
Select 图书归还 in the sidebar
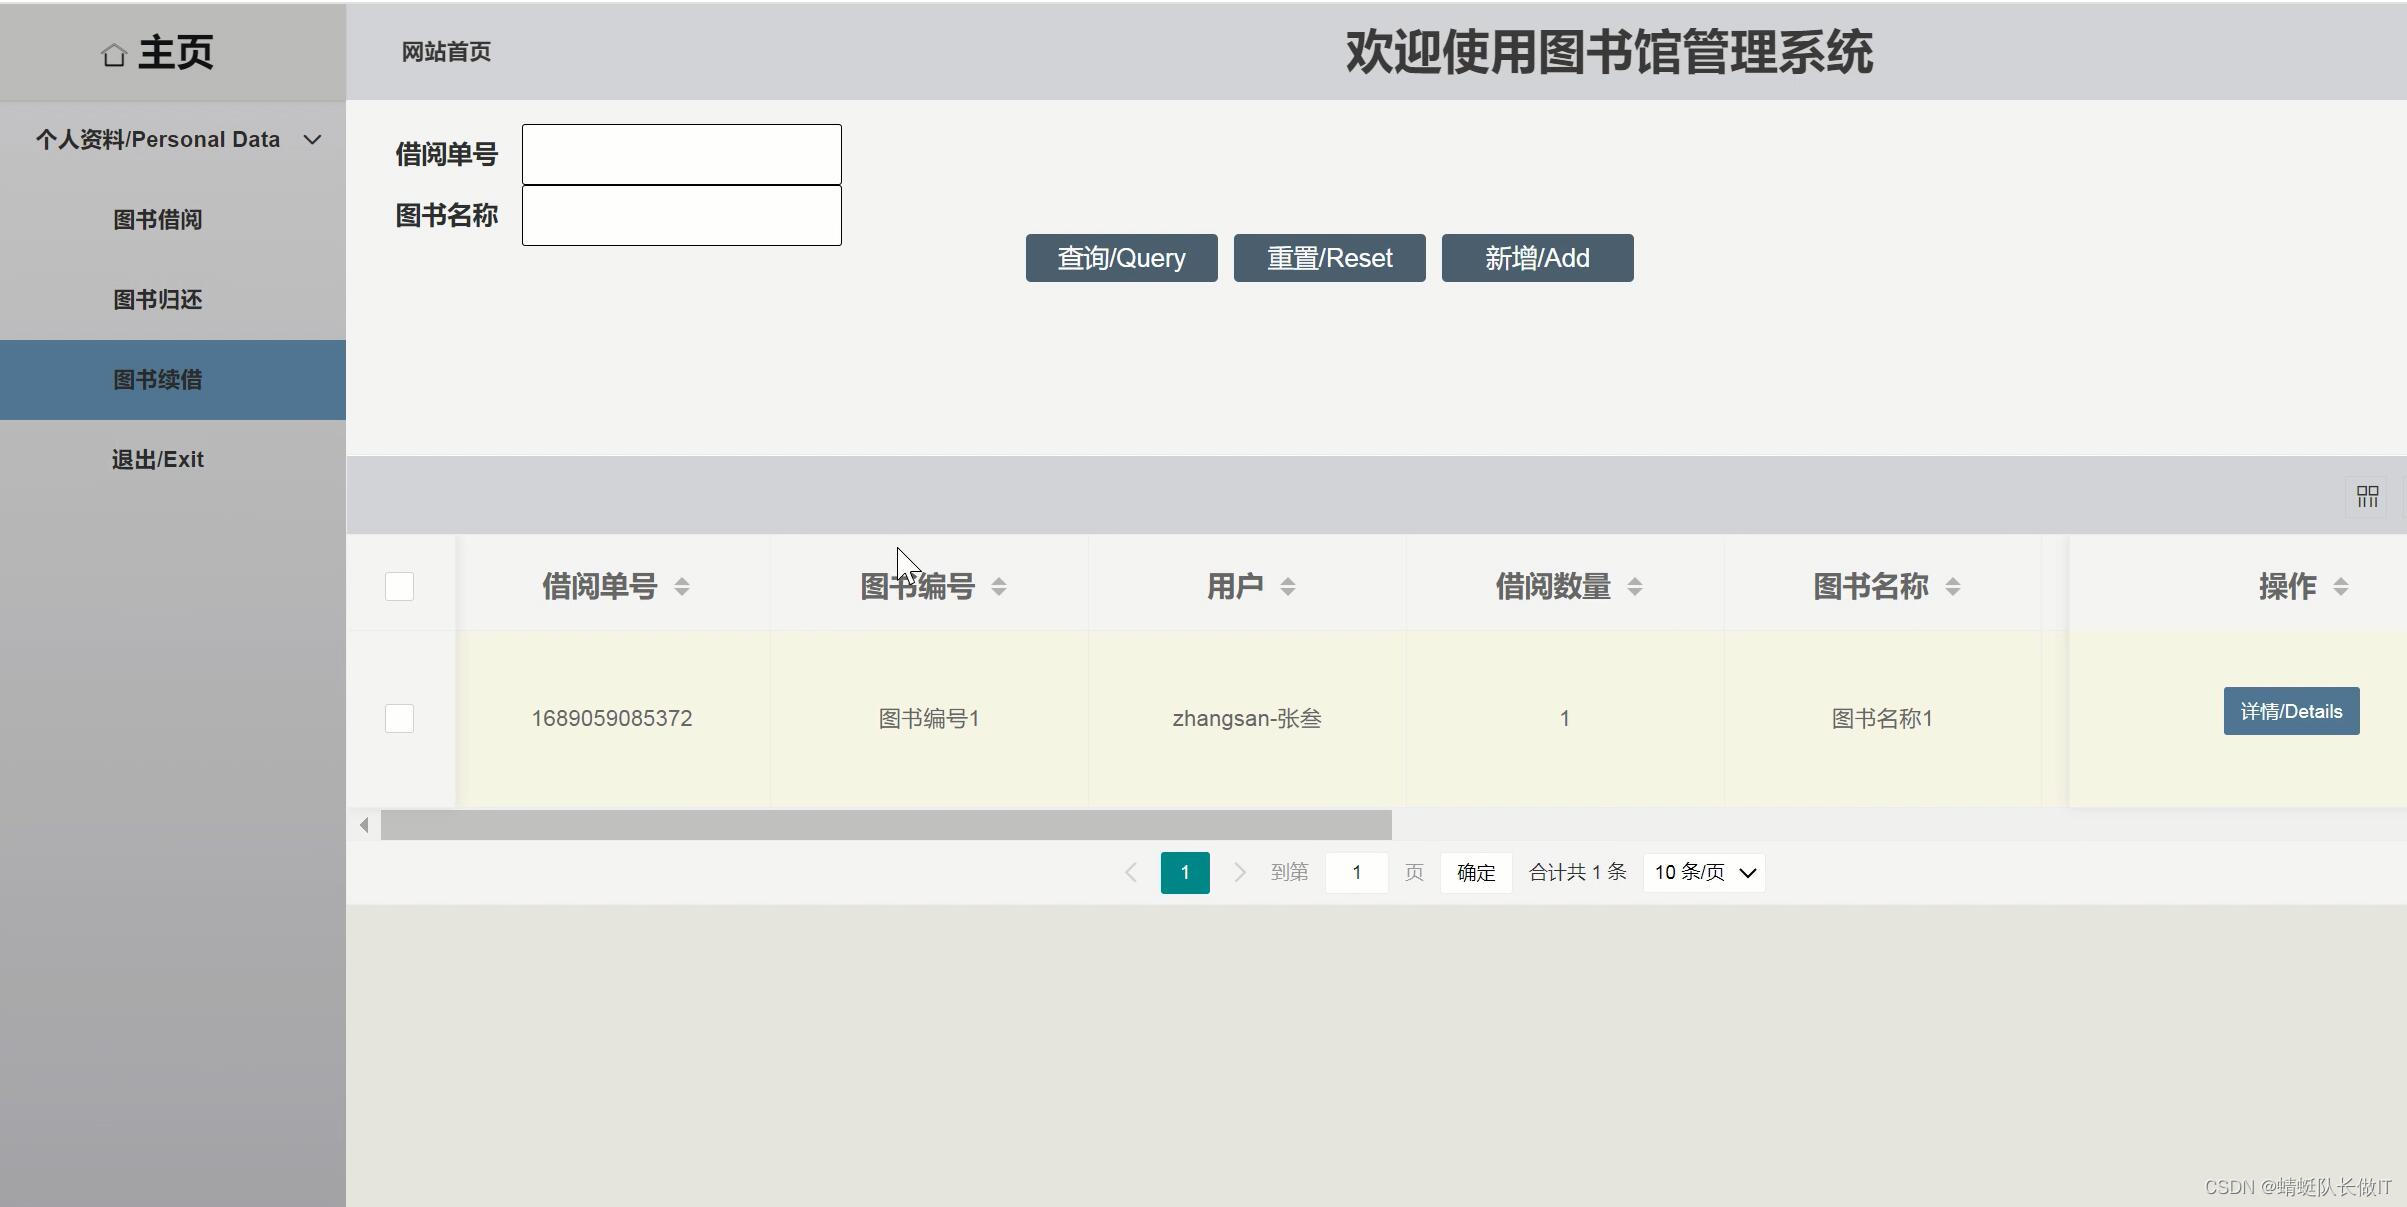158,300
